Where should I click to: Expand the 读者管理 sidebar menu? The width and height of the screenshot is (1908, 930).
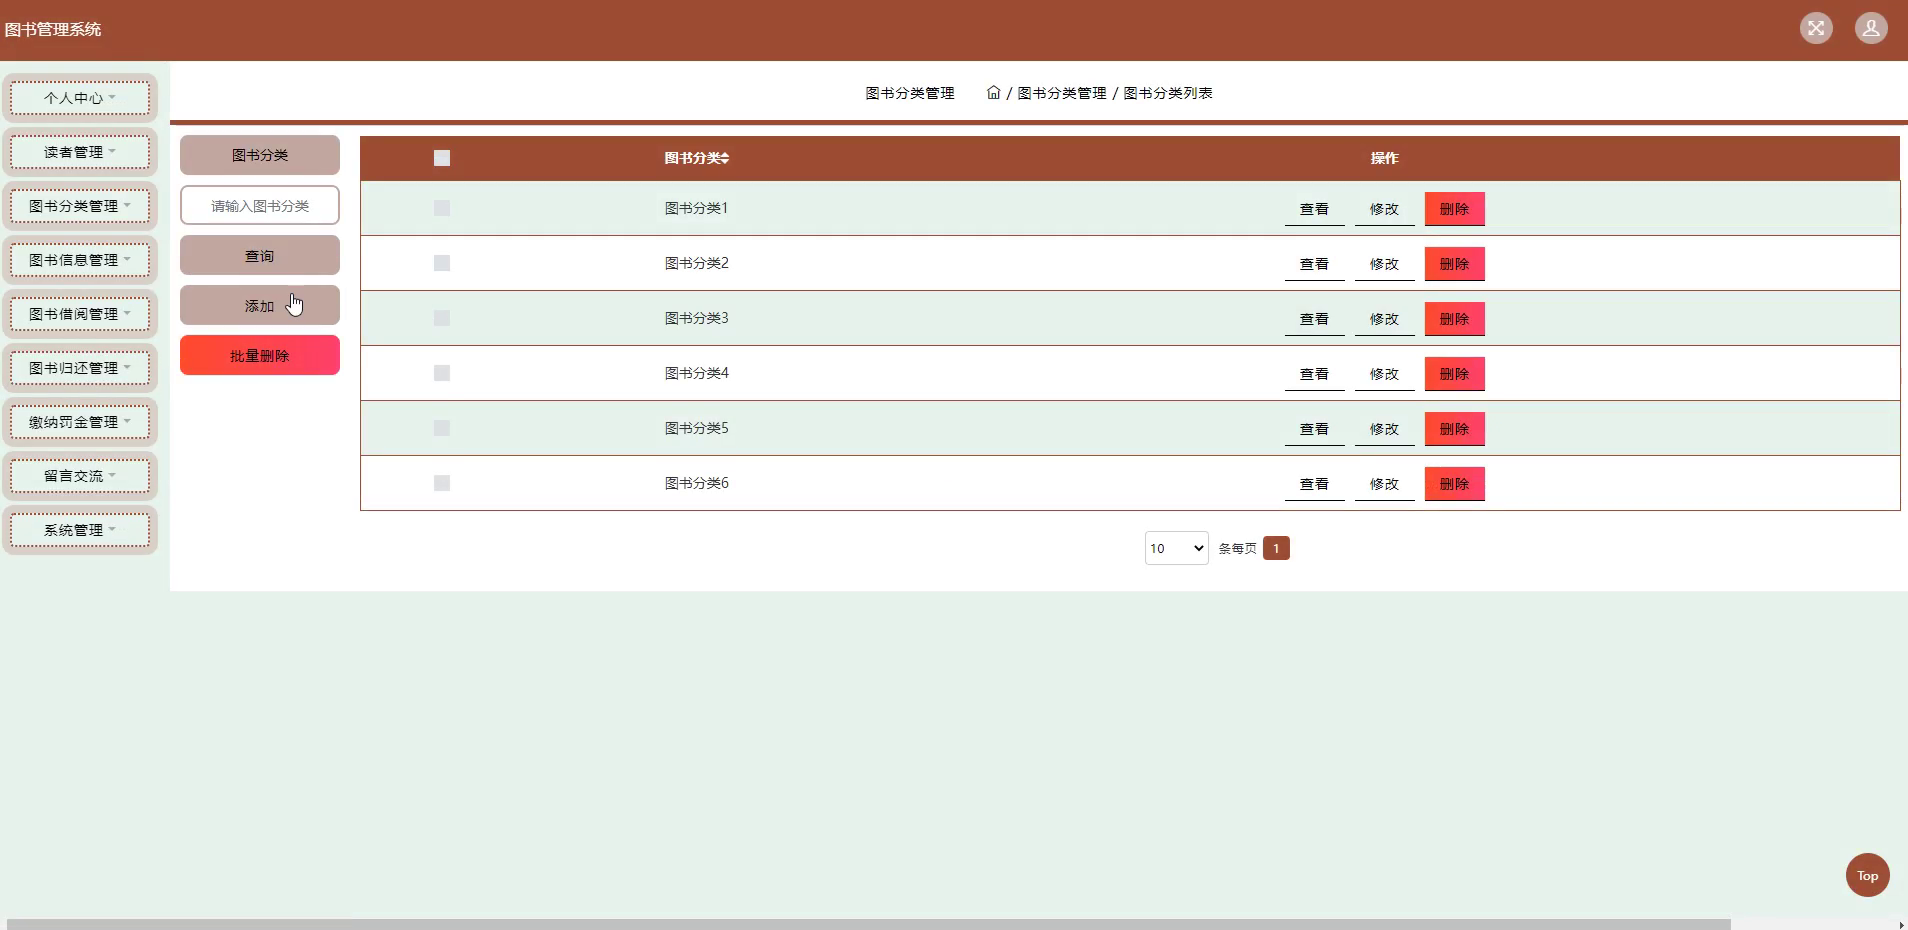point(80,152)
